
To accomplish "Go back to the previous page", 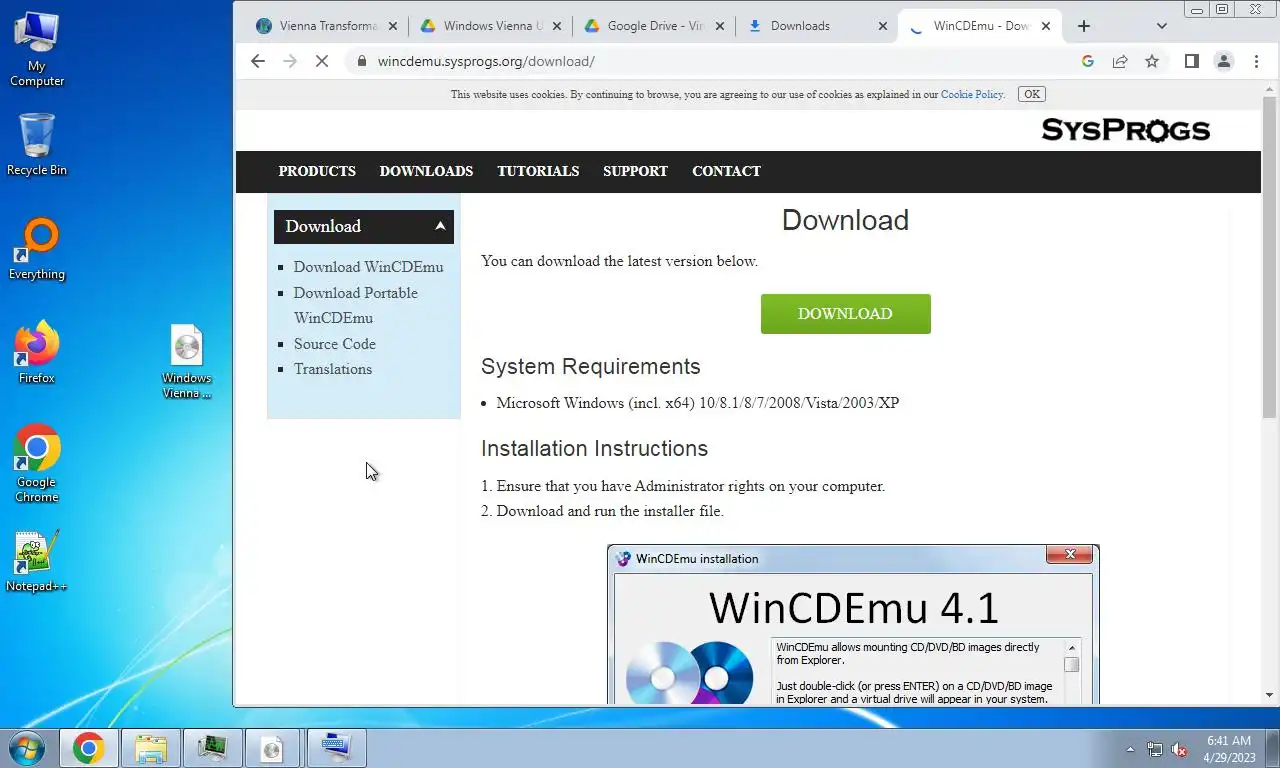I will [258, 61].
